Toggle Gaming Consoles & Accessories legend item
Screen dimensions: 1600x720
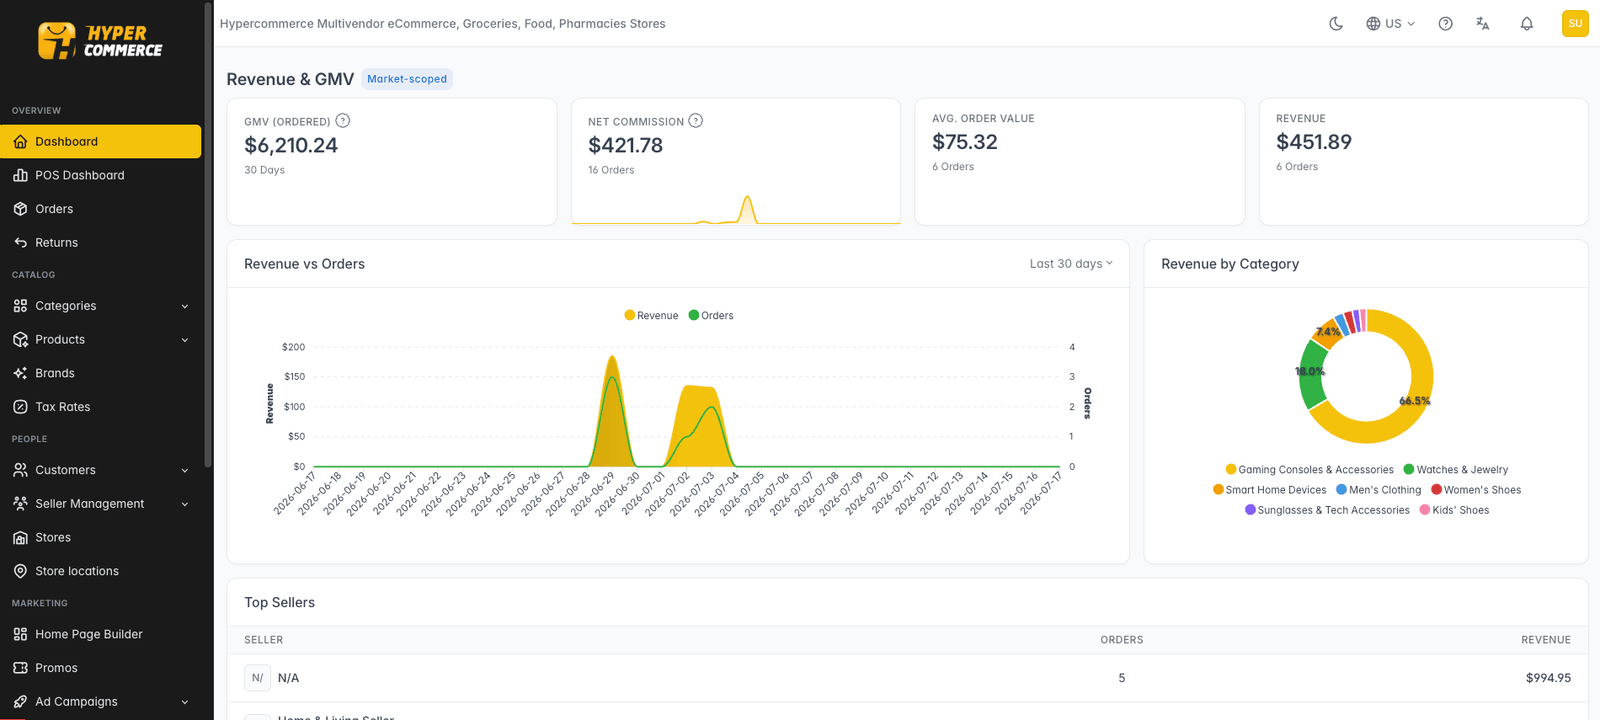[x=1309, y=470]
